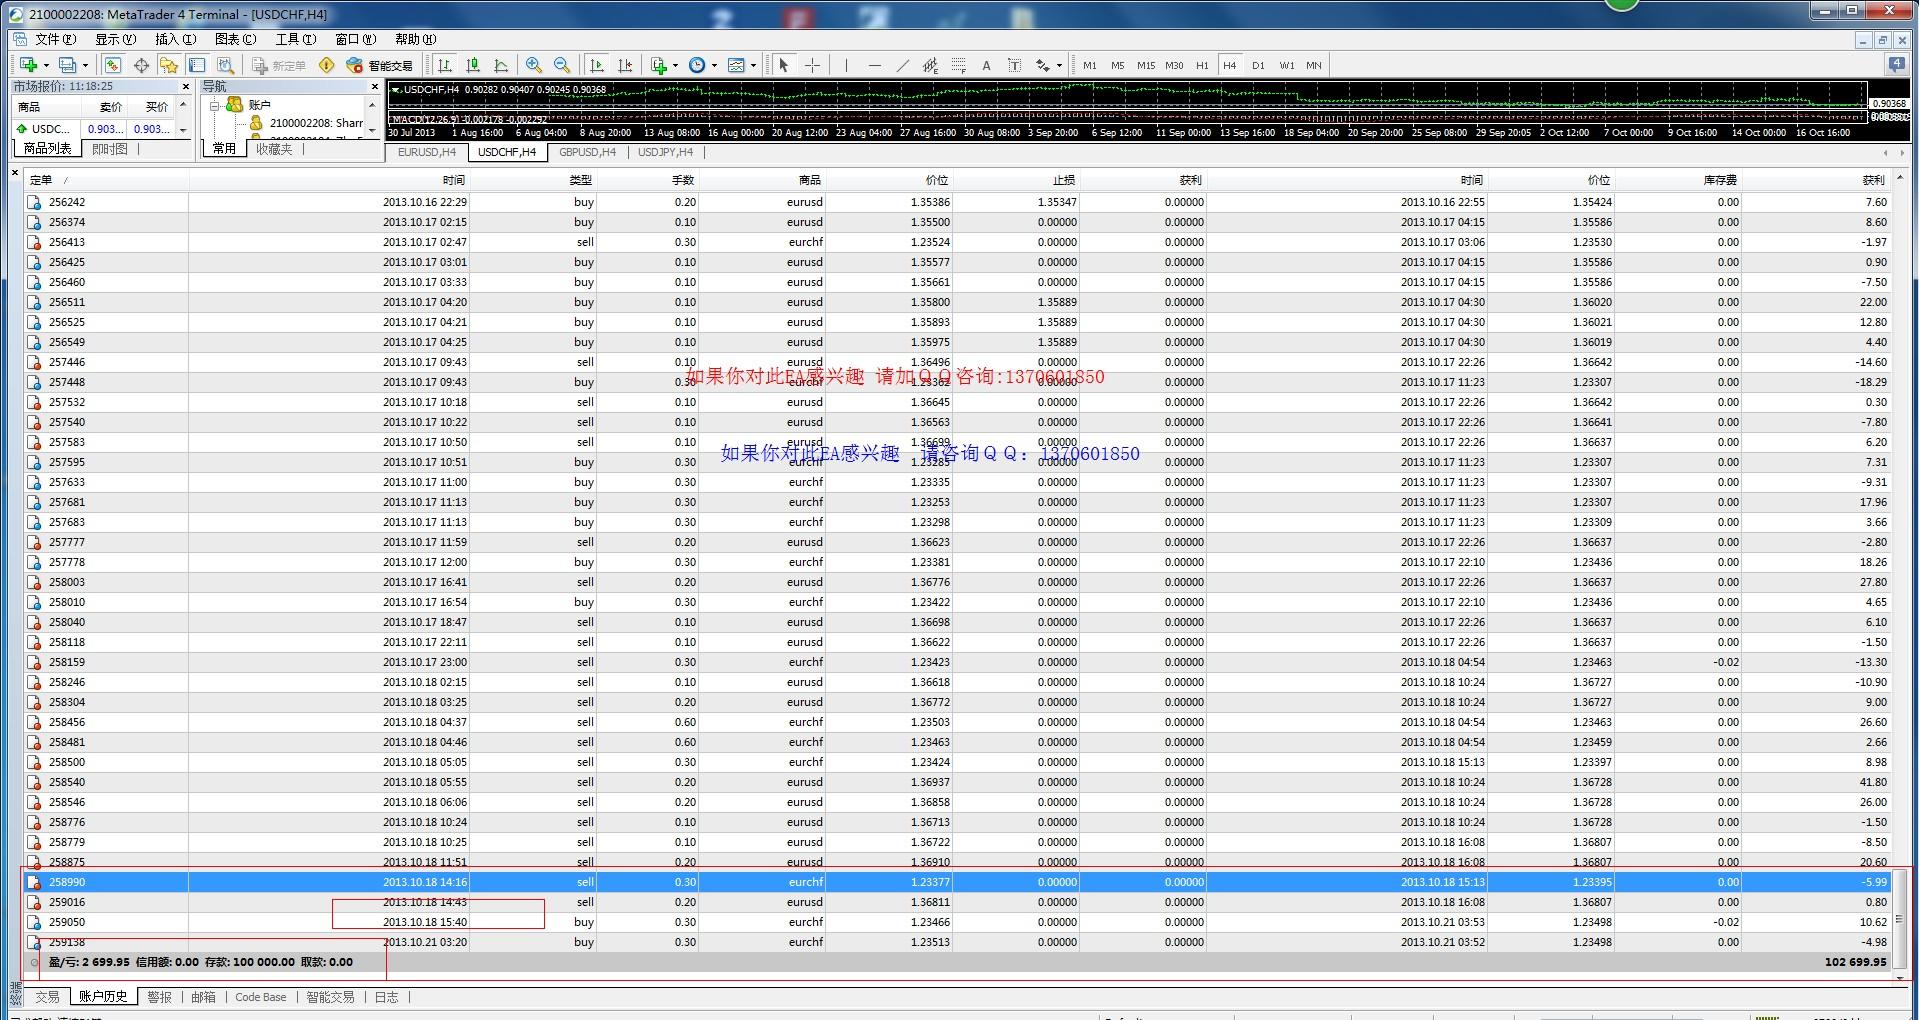Open the Strategy Tester icon
The width and height of the screenshot is (1919, 1020).
(225, 65)
